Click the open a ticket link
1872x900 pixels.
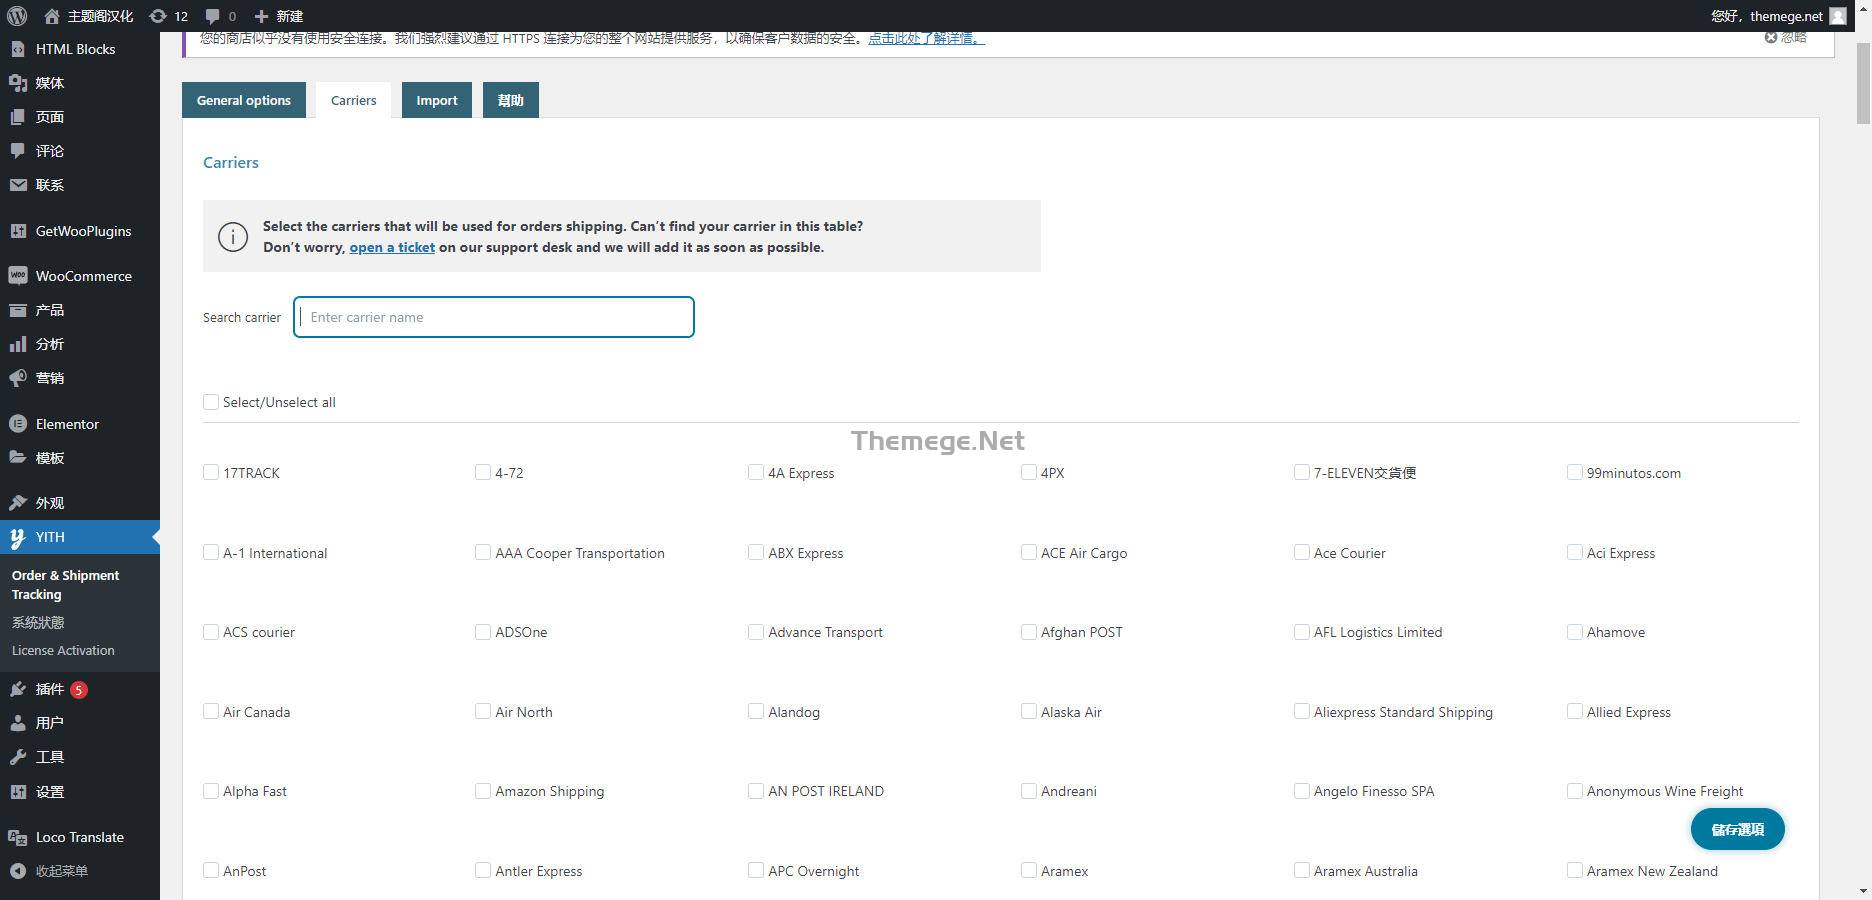[x=392, y=247]
